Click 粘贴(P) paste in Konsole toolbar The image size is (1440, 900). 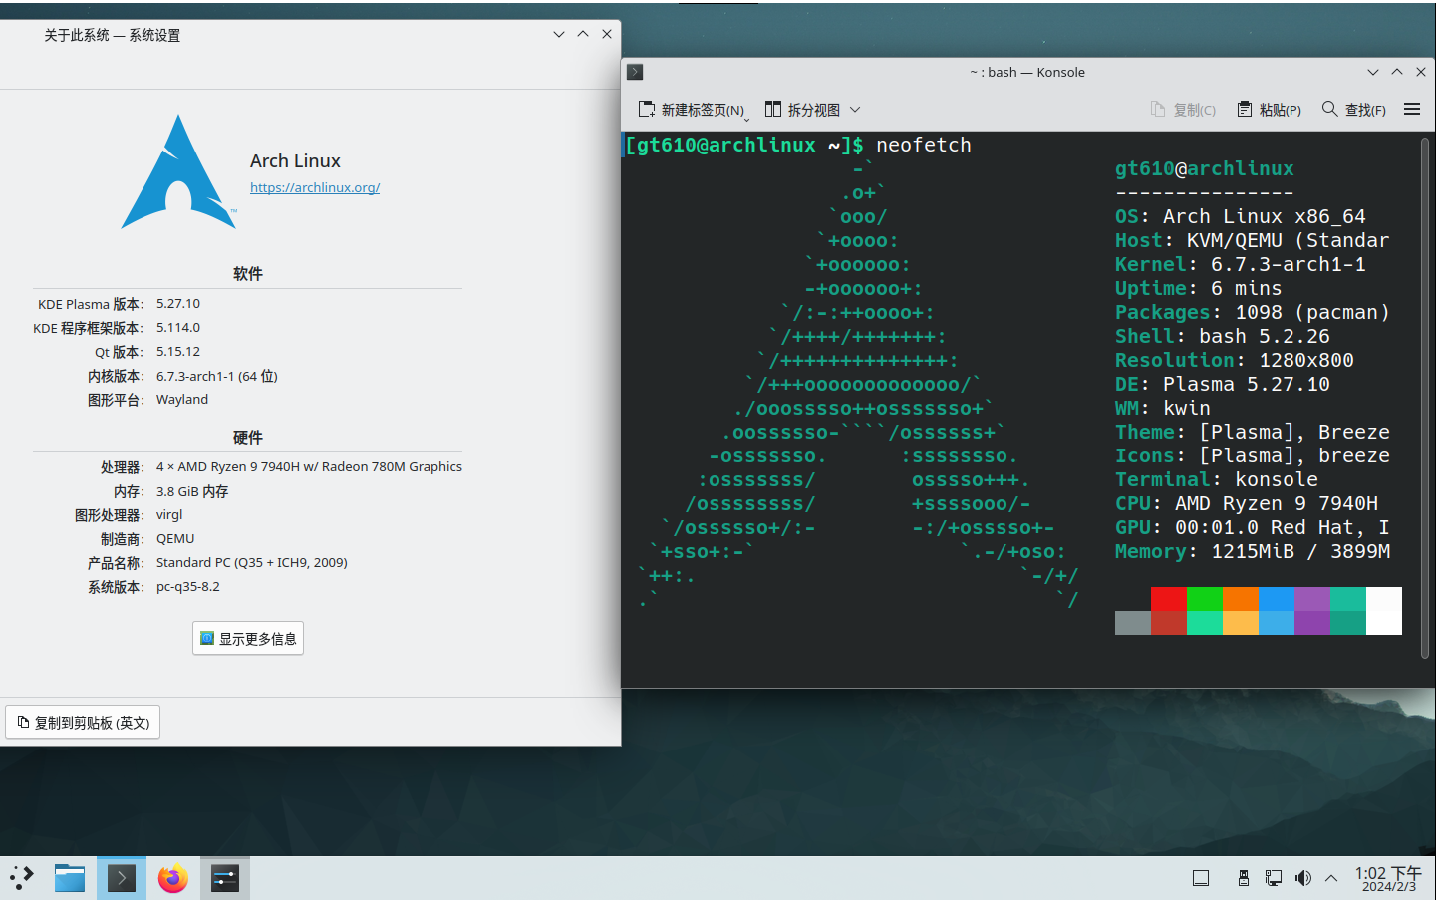tap(1269, 110)
